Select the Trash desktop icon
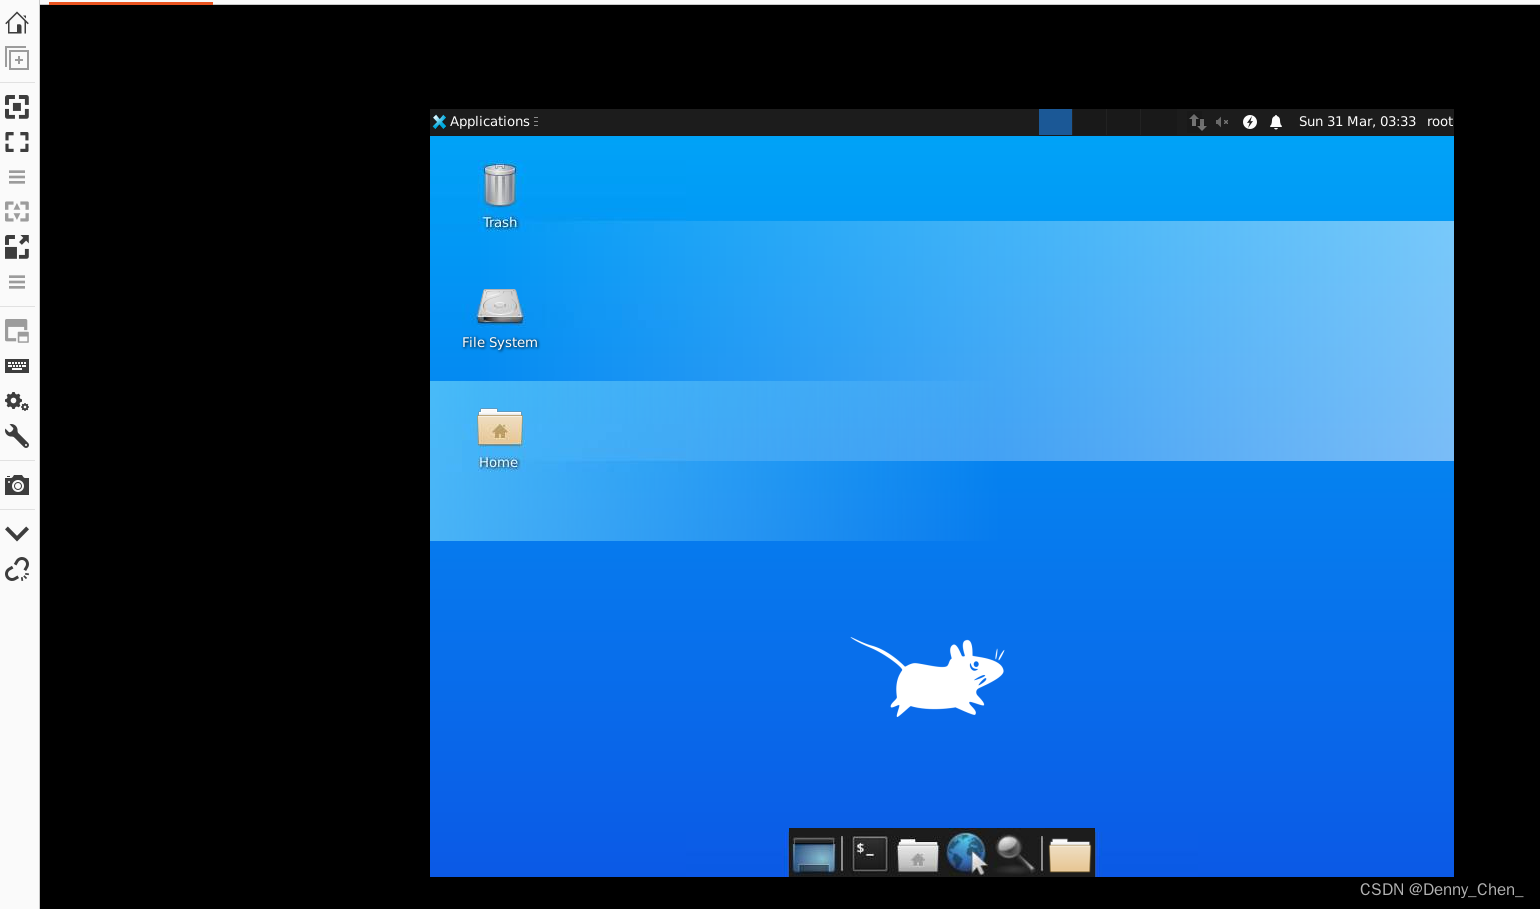 (x=500, y=196)
